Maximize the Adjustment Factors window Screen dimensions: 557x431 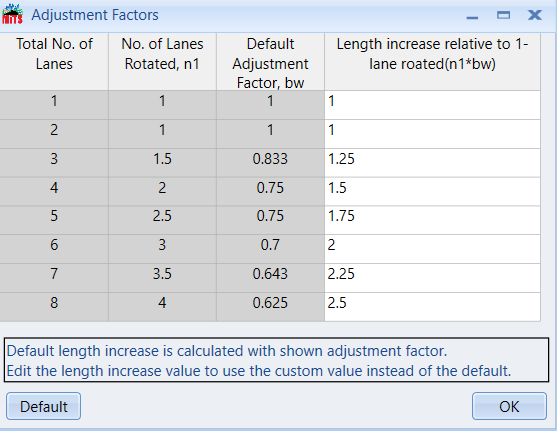pyautogui.click(x=503, y=15)
